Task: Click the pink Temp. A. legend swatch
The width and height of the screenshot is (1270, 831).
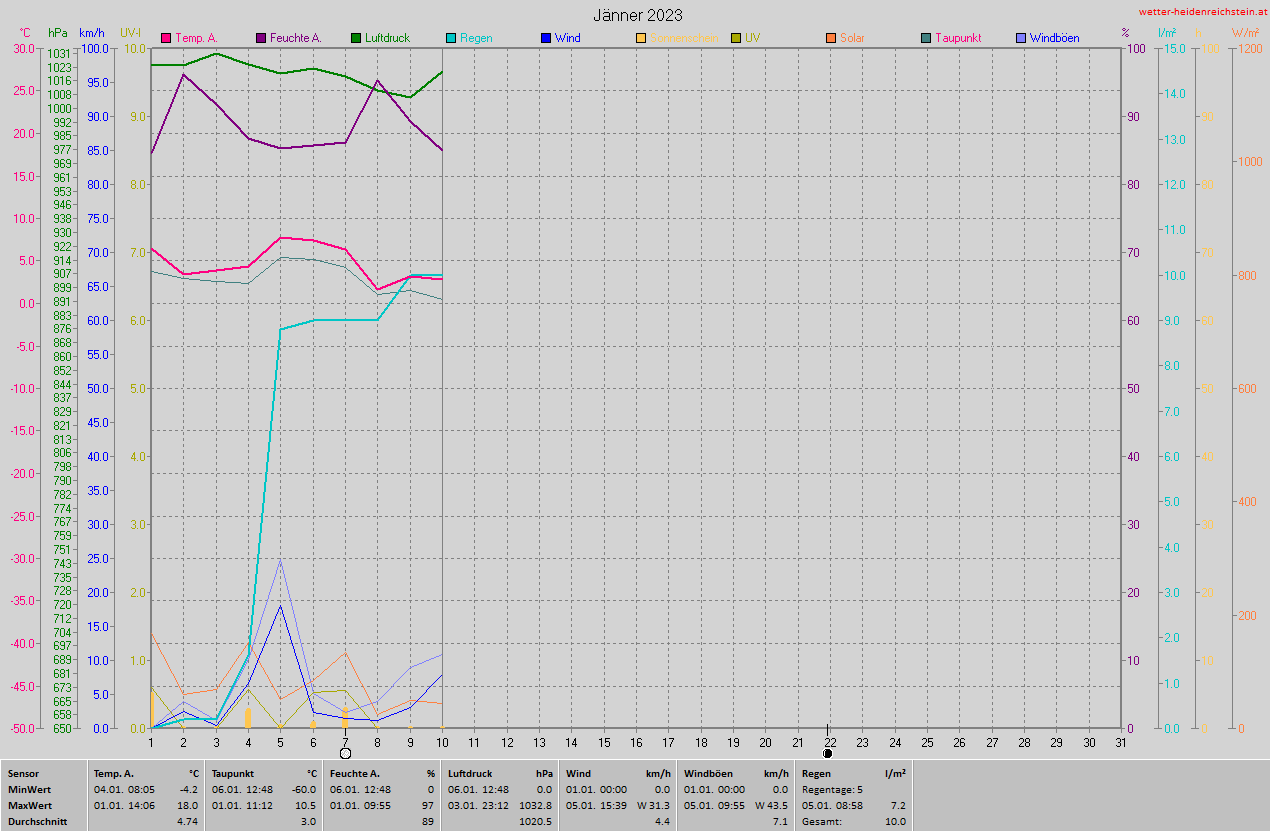Action: (x=166, y=39)
